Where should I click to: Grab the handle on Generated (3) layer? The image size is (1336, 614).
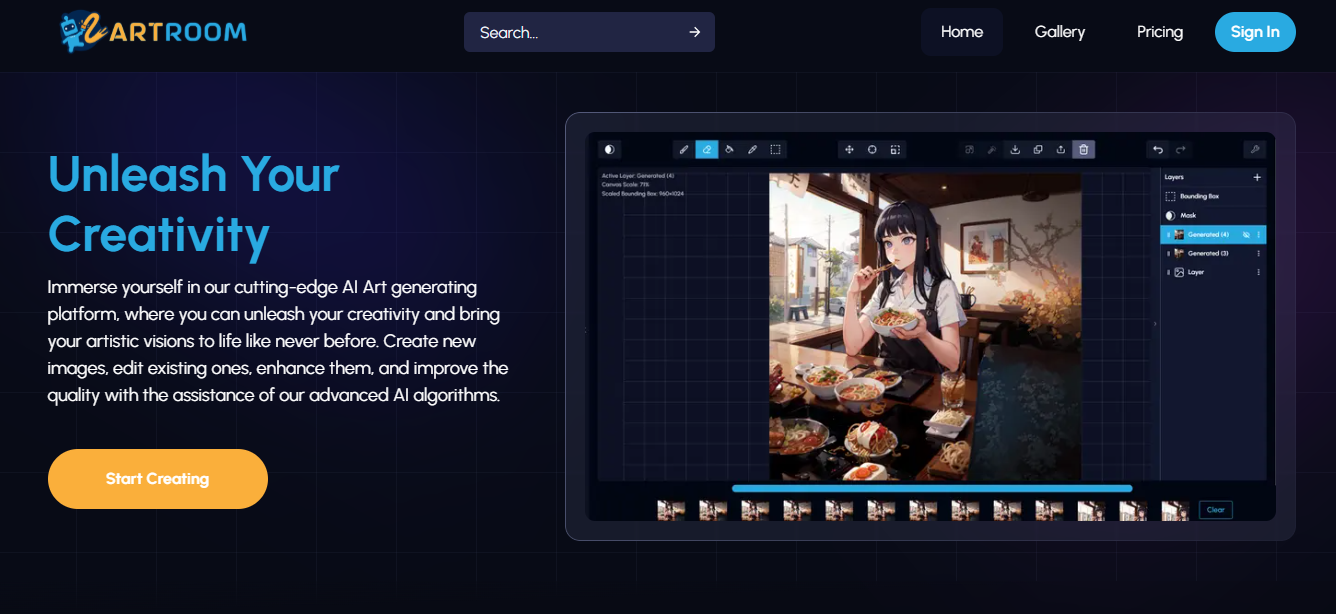pyautogui.click(x=1168, y=253)
